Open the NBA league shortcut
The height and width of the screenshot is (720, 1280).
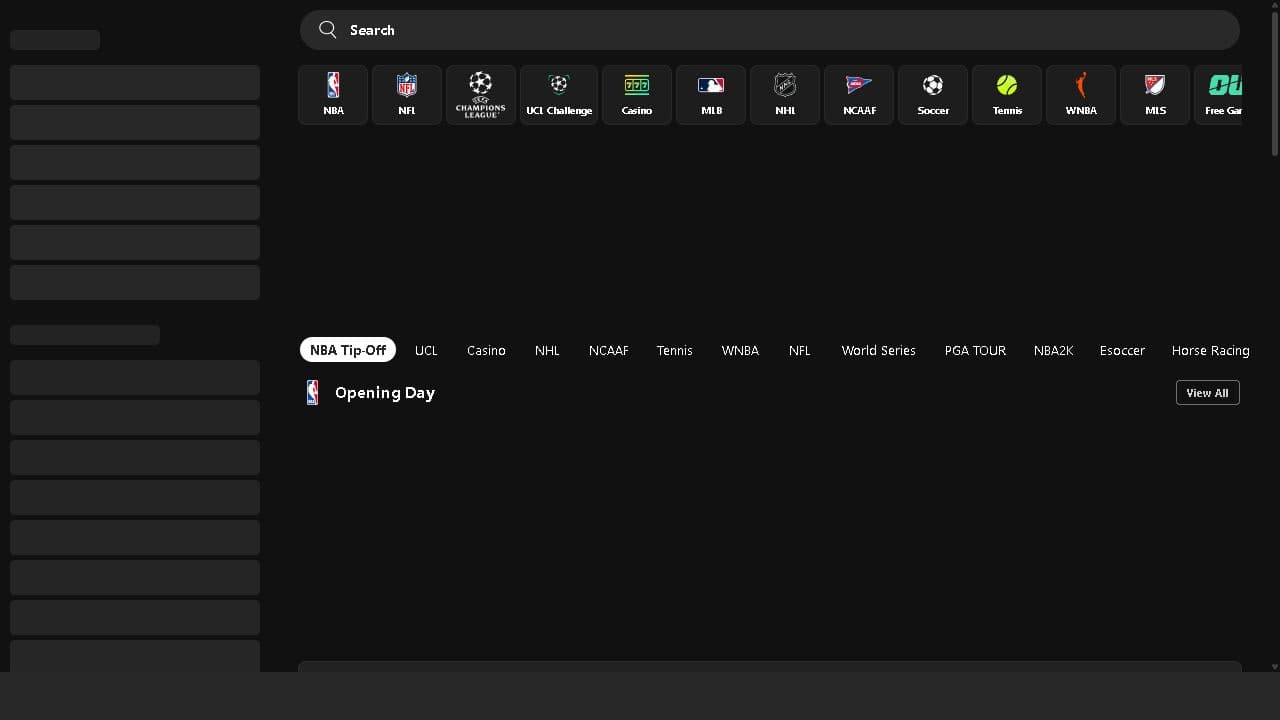pyautogui.click(x=333, y=95)
